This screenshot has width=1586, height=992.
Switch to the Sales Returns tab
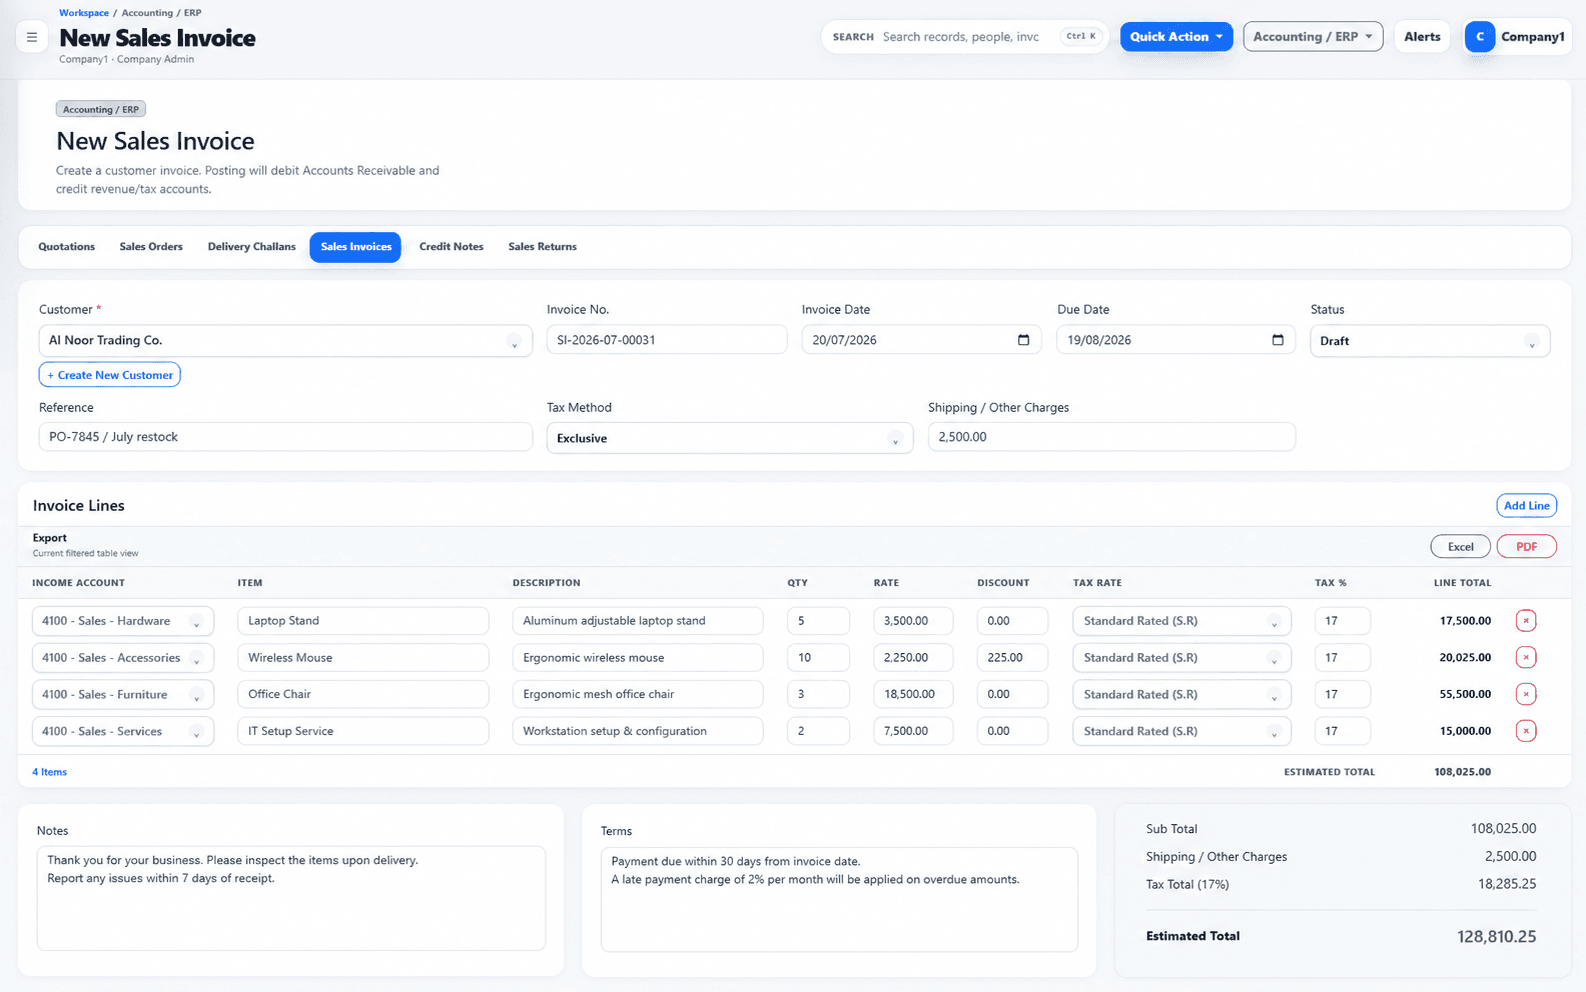[542, 247]
